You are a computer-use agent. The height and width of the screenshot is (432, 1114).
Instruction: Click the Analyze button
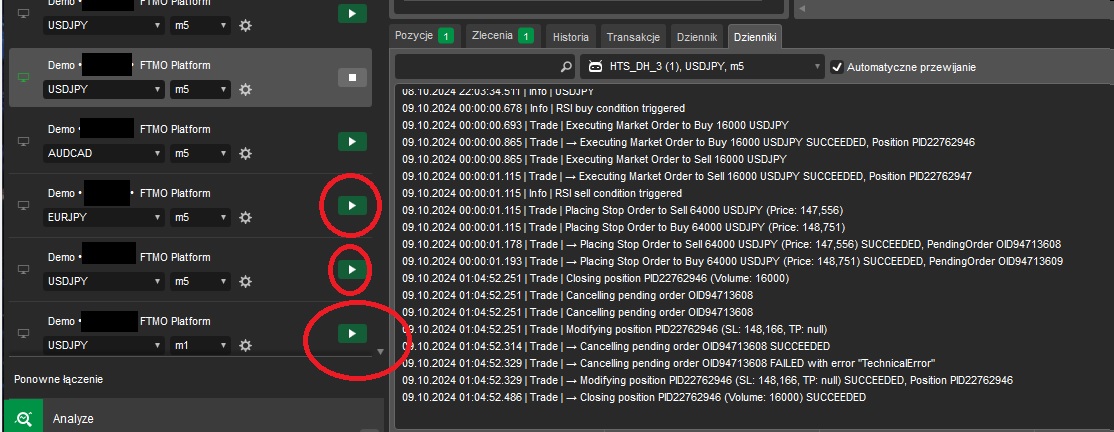75,419
